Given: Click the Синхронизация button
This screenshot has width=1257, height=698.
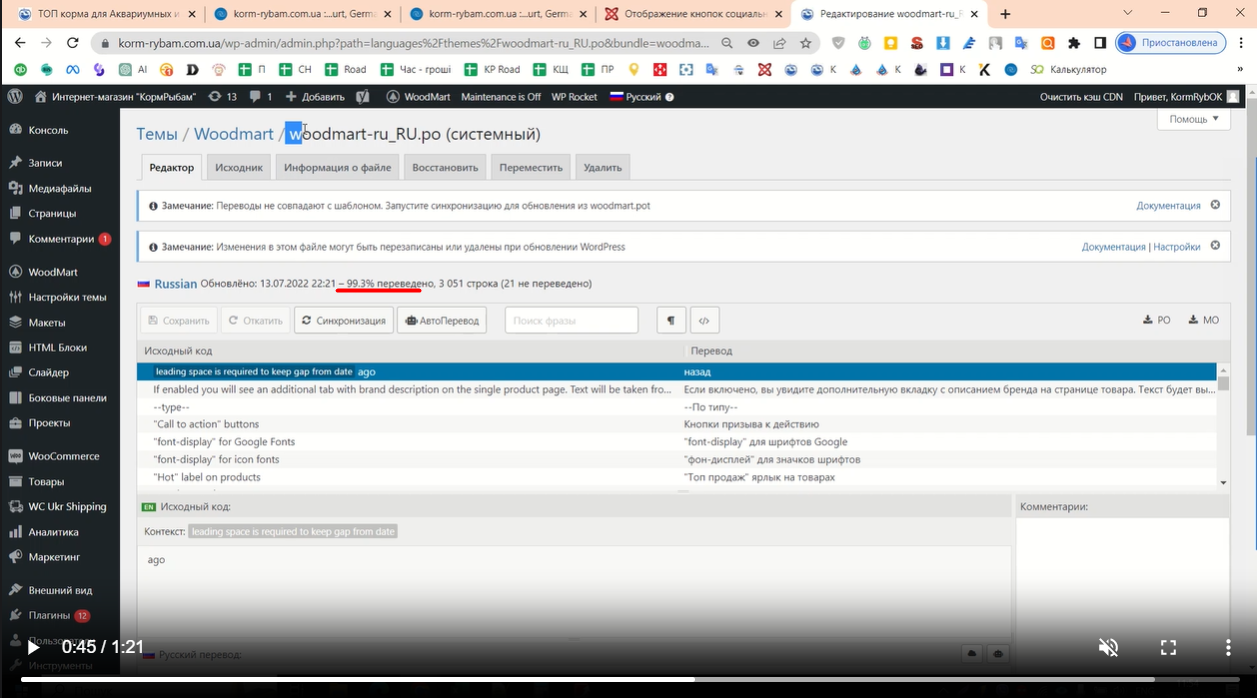Looking at the screenshot, I should click(x=344, y=320).
